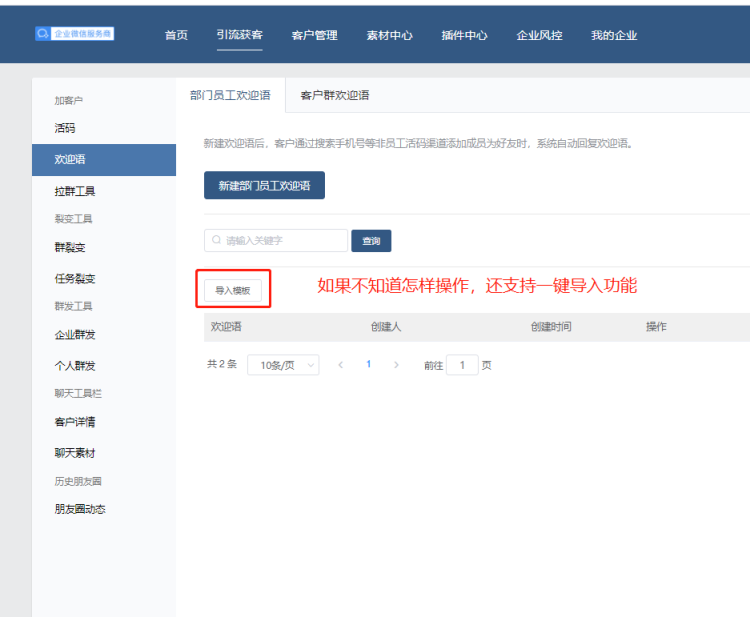Click the 导入模板 button
The image size is (750, 617).
(x=233, y=290)
